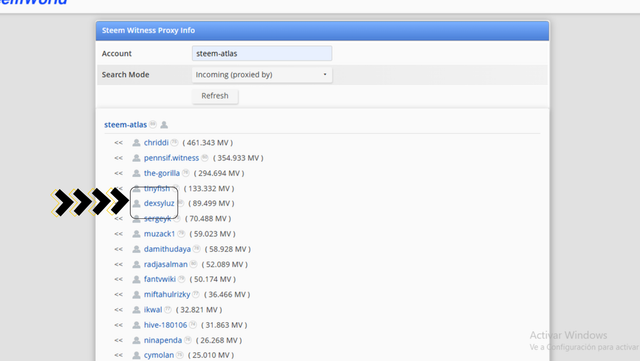
Task: Expand the << arrow in muzack1 row
Action: coord(118,234)
